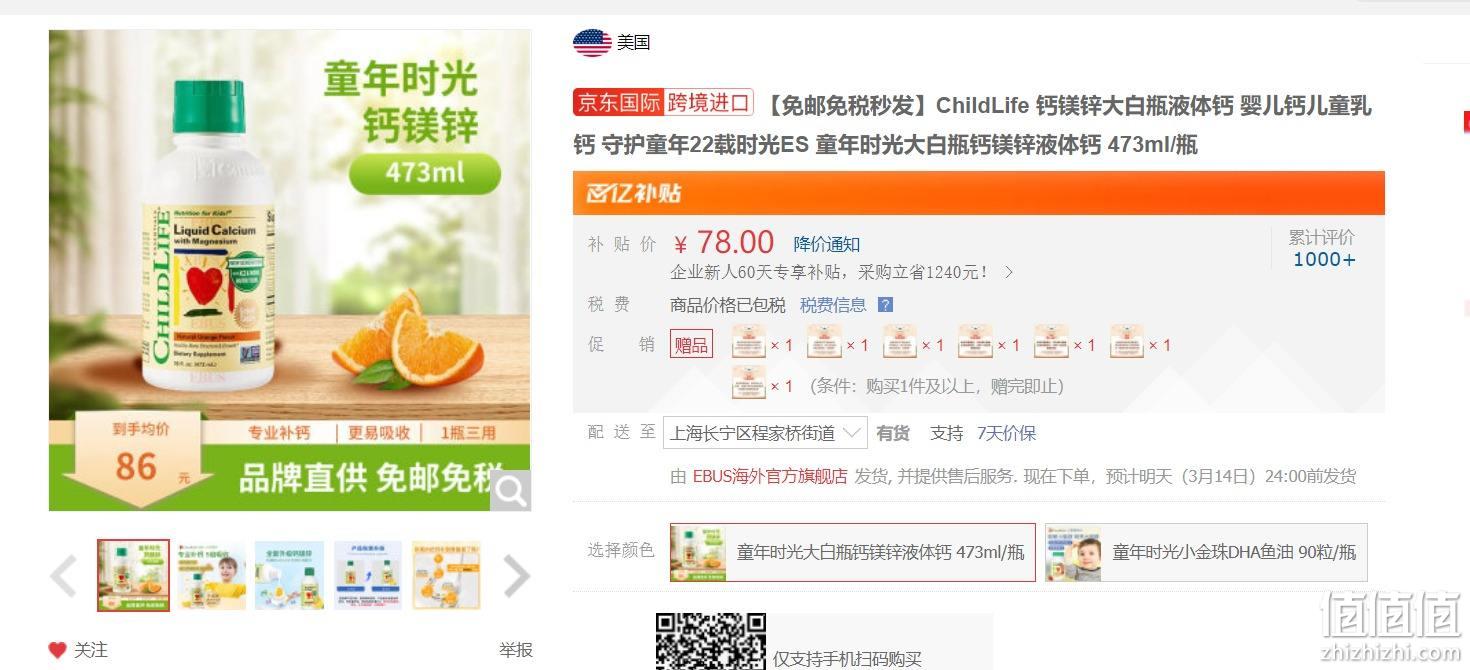Click the magnifier icon on product image

pyautogui.click(x=511, y=491)
